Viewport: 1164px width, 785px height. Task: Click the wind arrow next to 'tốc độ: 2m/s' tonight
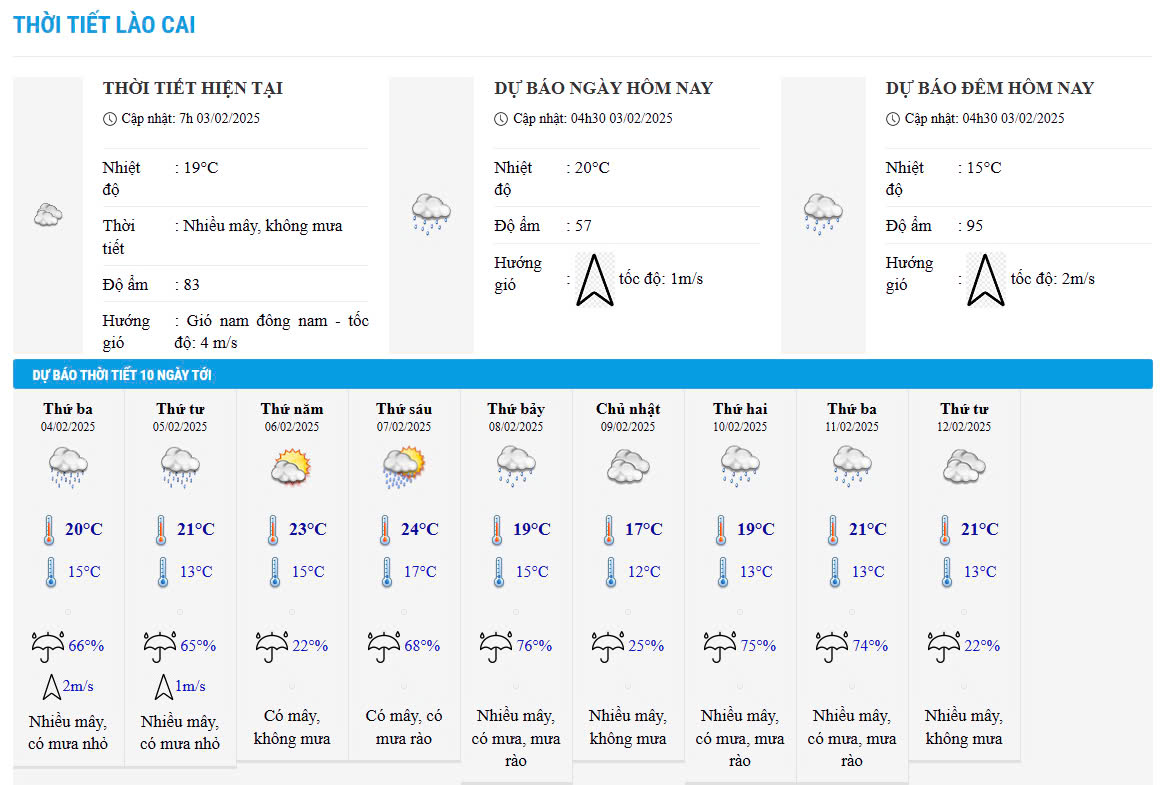click(x=986, y=280)
